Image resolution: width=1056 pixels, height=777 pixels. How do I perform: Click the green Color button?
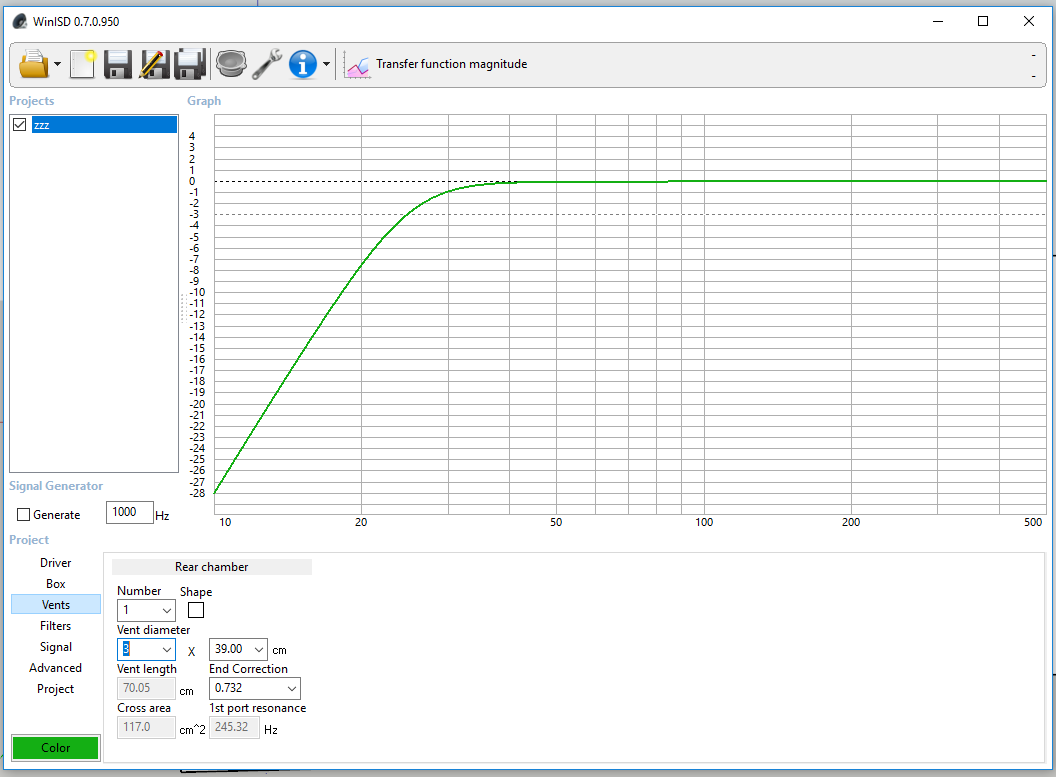coord(56,747)
